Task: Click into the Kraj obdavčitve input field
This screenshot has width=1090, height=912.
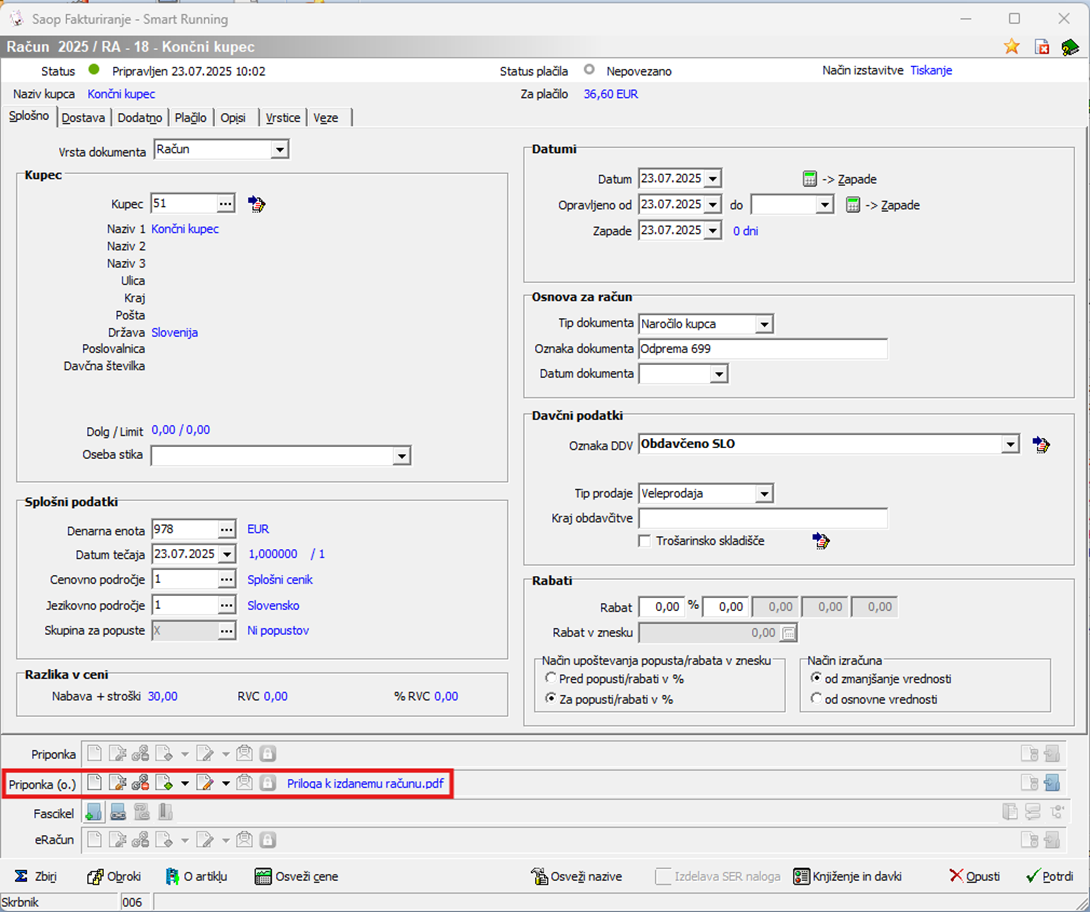Action: coord(763,519)
